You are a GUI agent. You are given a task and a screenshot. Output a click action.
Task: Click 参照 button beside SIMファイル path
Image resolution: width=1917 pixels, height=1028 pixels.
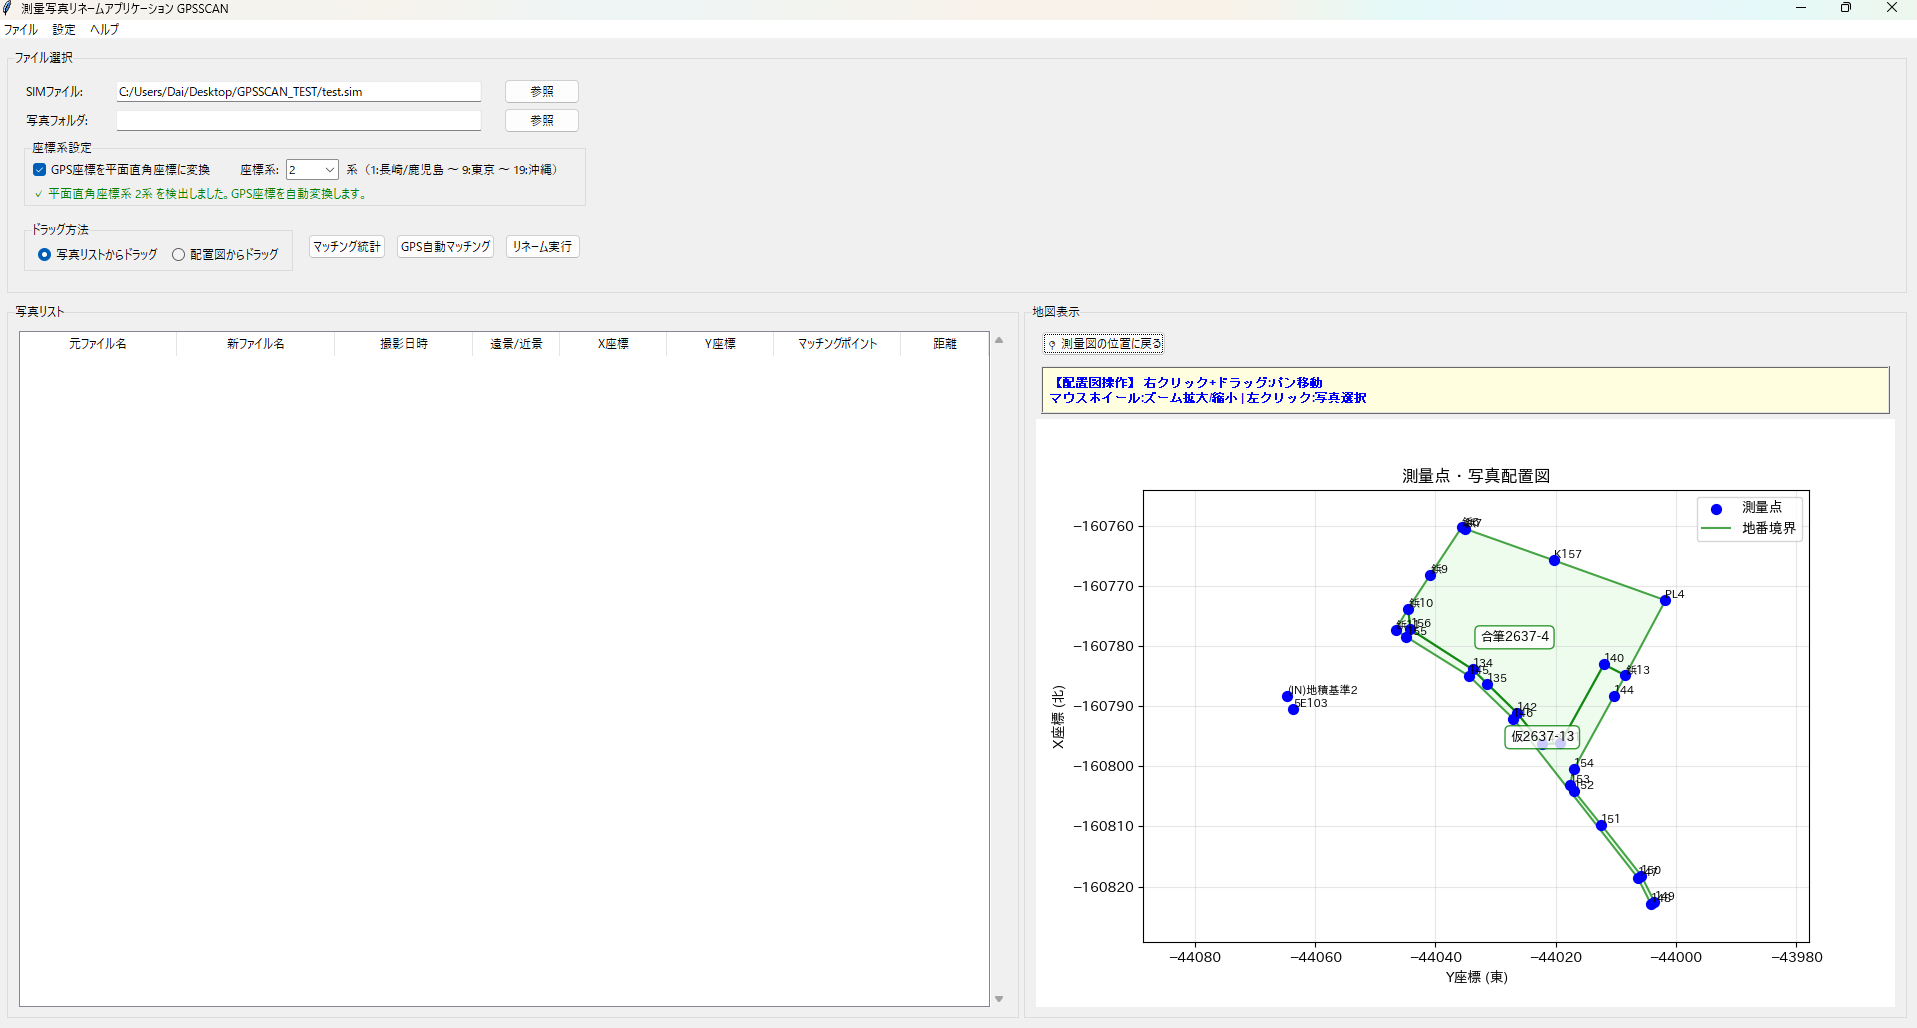541,92
